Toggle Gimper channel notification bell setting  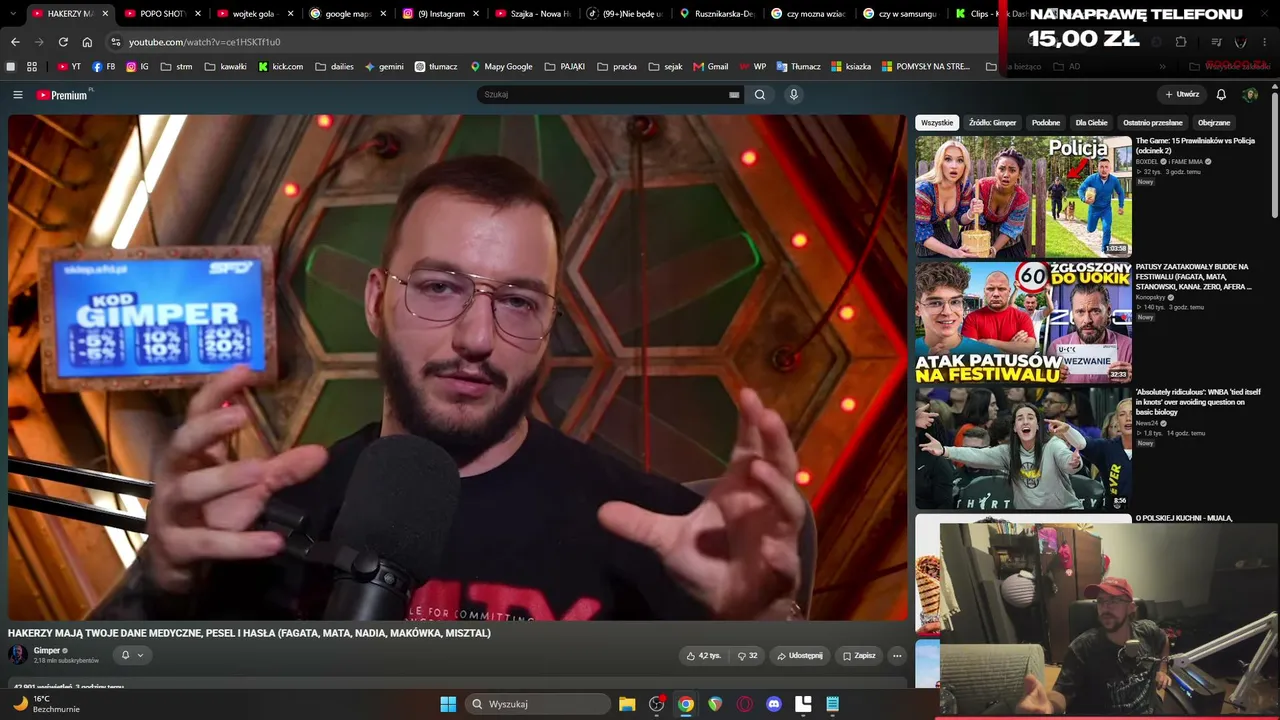(x=132, y=656)
